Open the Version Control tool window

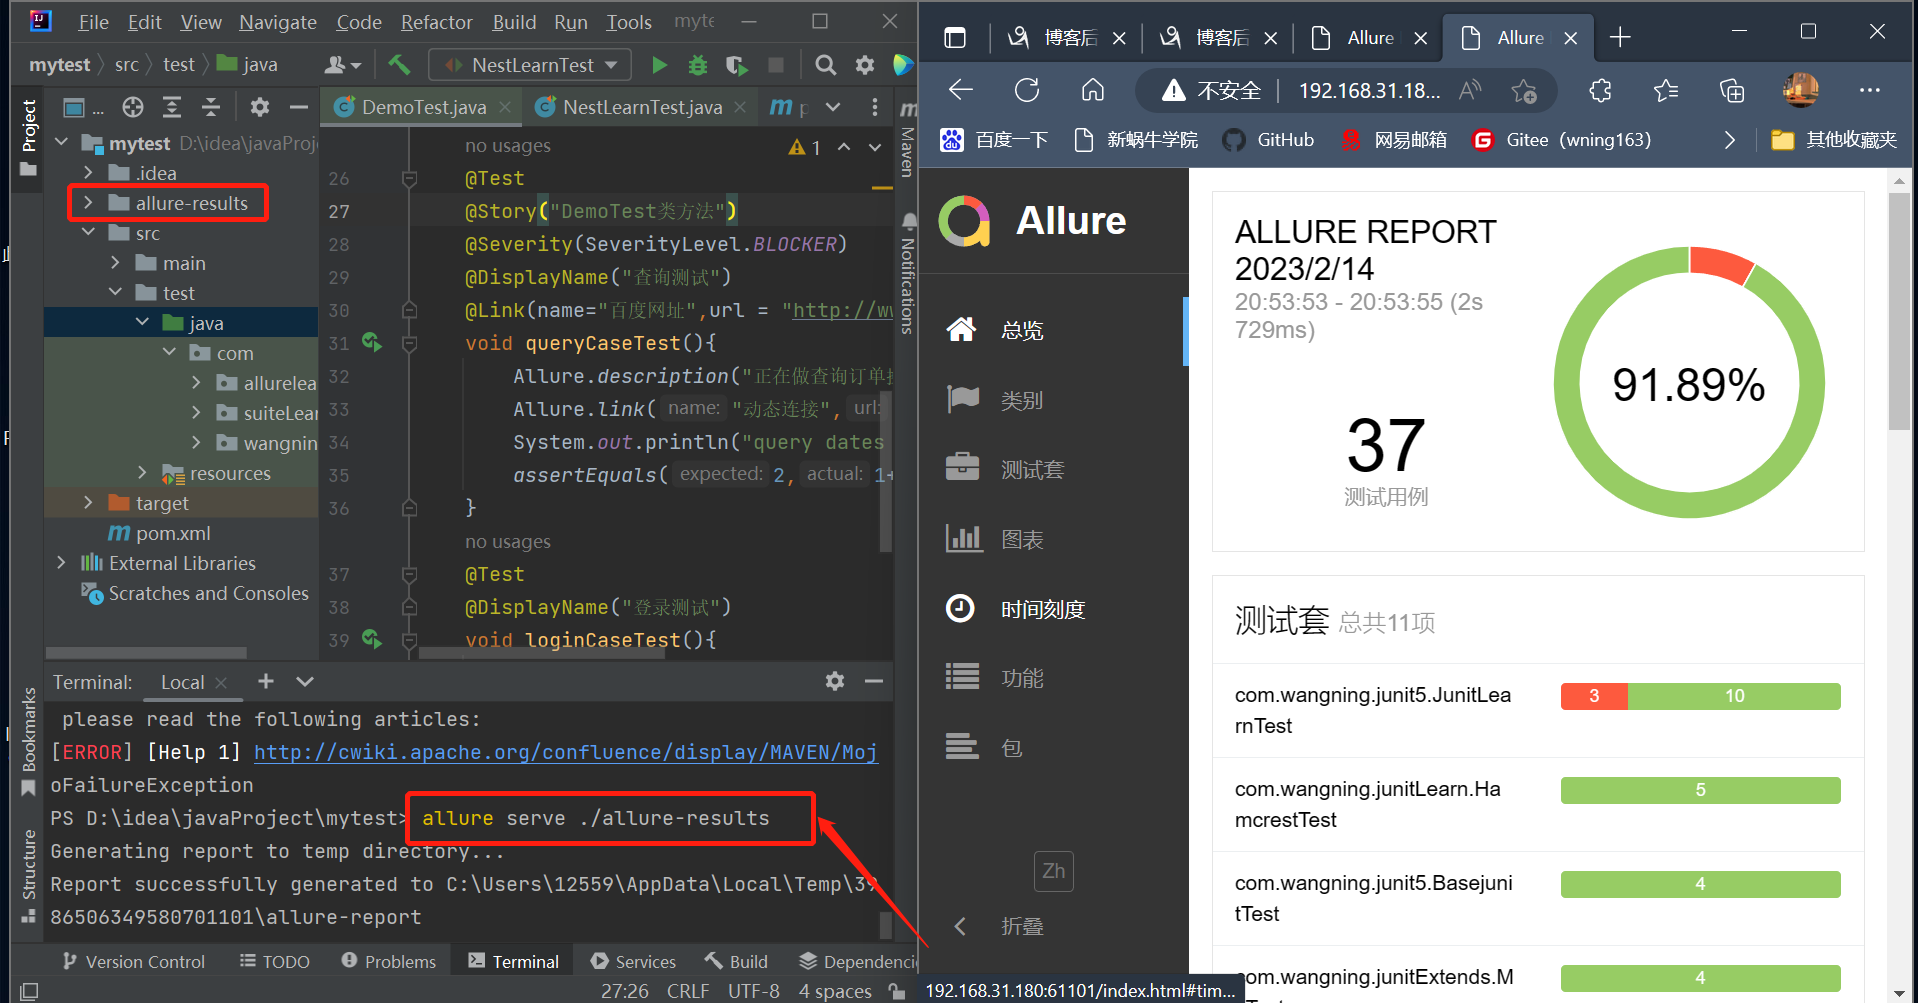pyautogui.click(x=134, y=961)
